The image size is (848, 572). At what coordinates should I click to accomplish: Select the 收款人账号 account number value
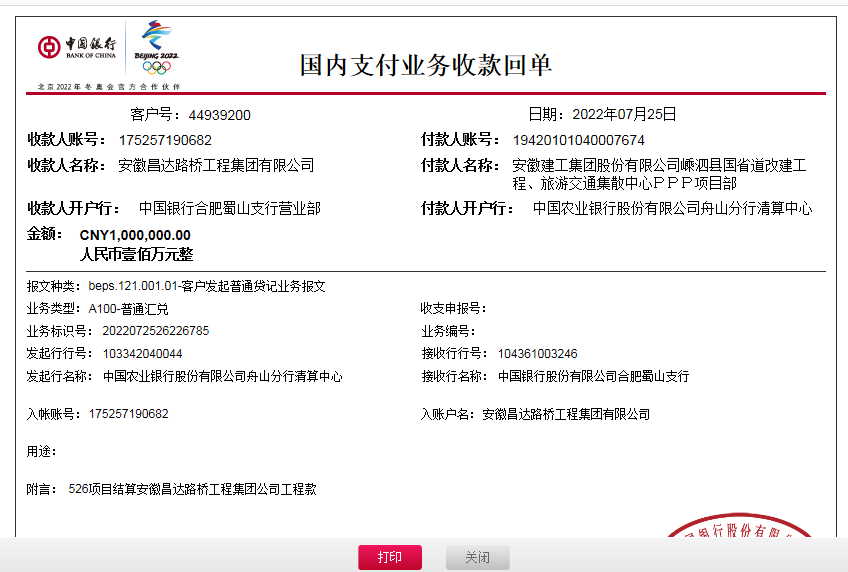point(165,140)
